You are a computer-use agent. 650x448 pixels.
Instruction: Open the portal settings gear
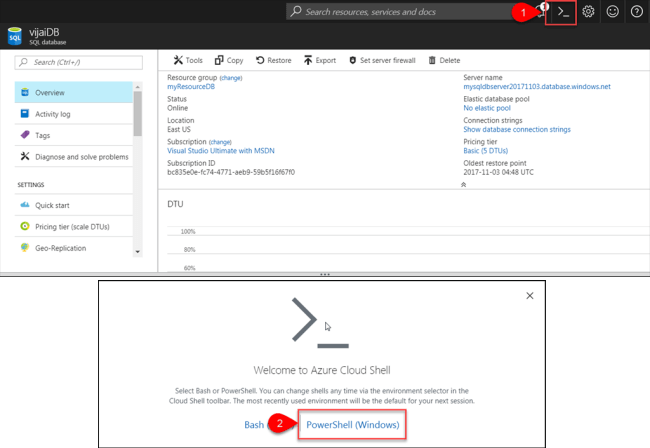(588, 12)
